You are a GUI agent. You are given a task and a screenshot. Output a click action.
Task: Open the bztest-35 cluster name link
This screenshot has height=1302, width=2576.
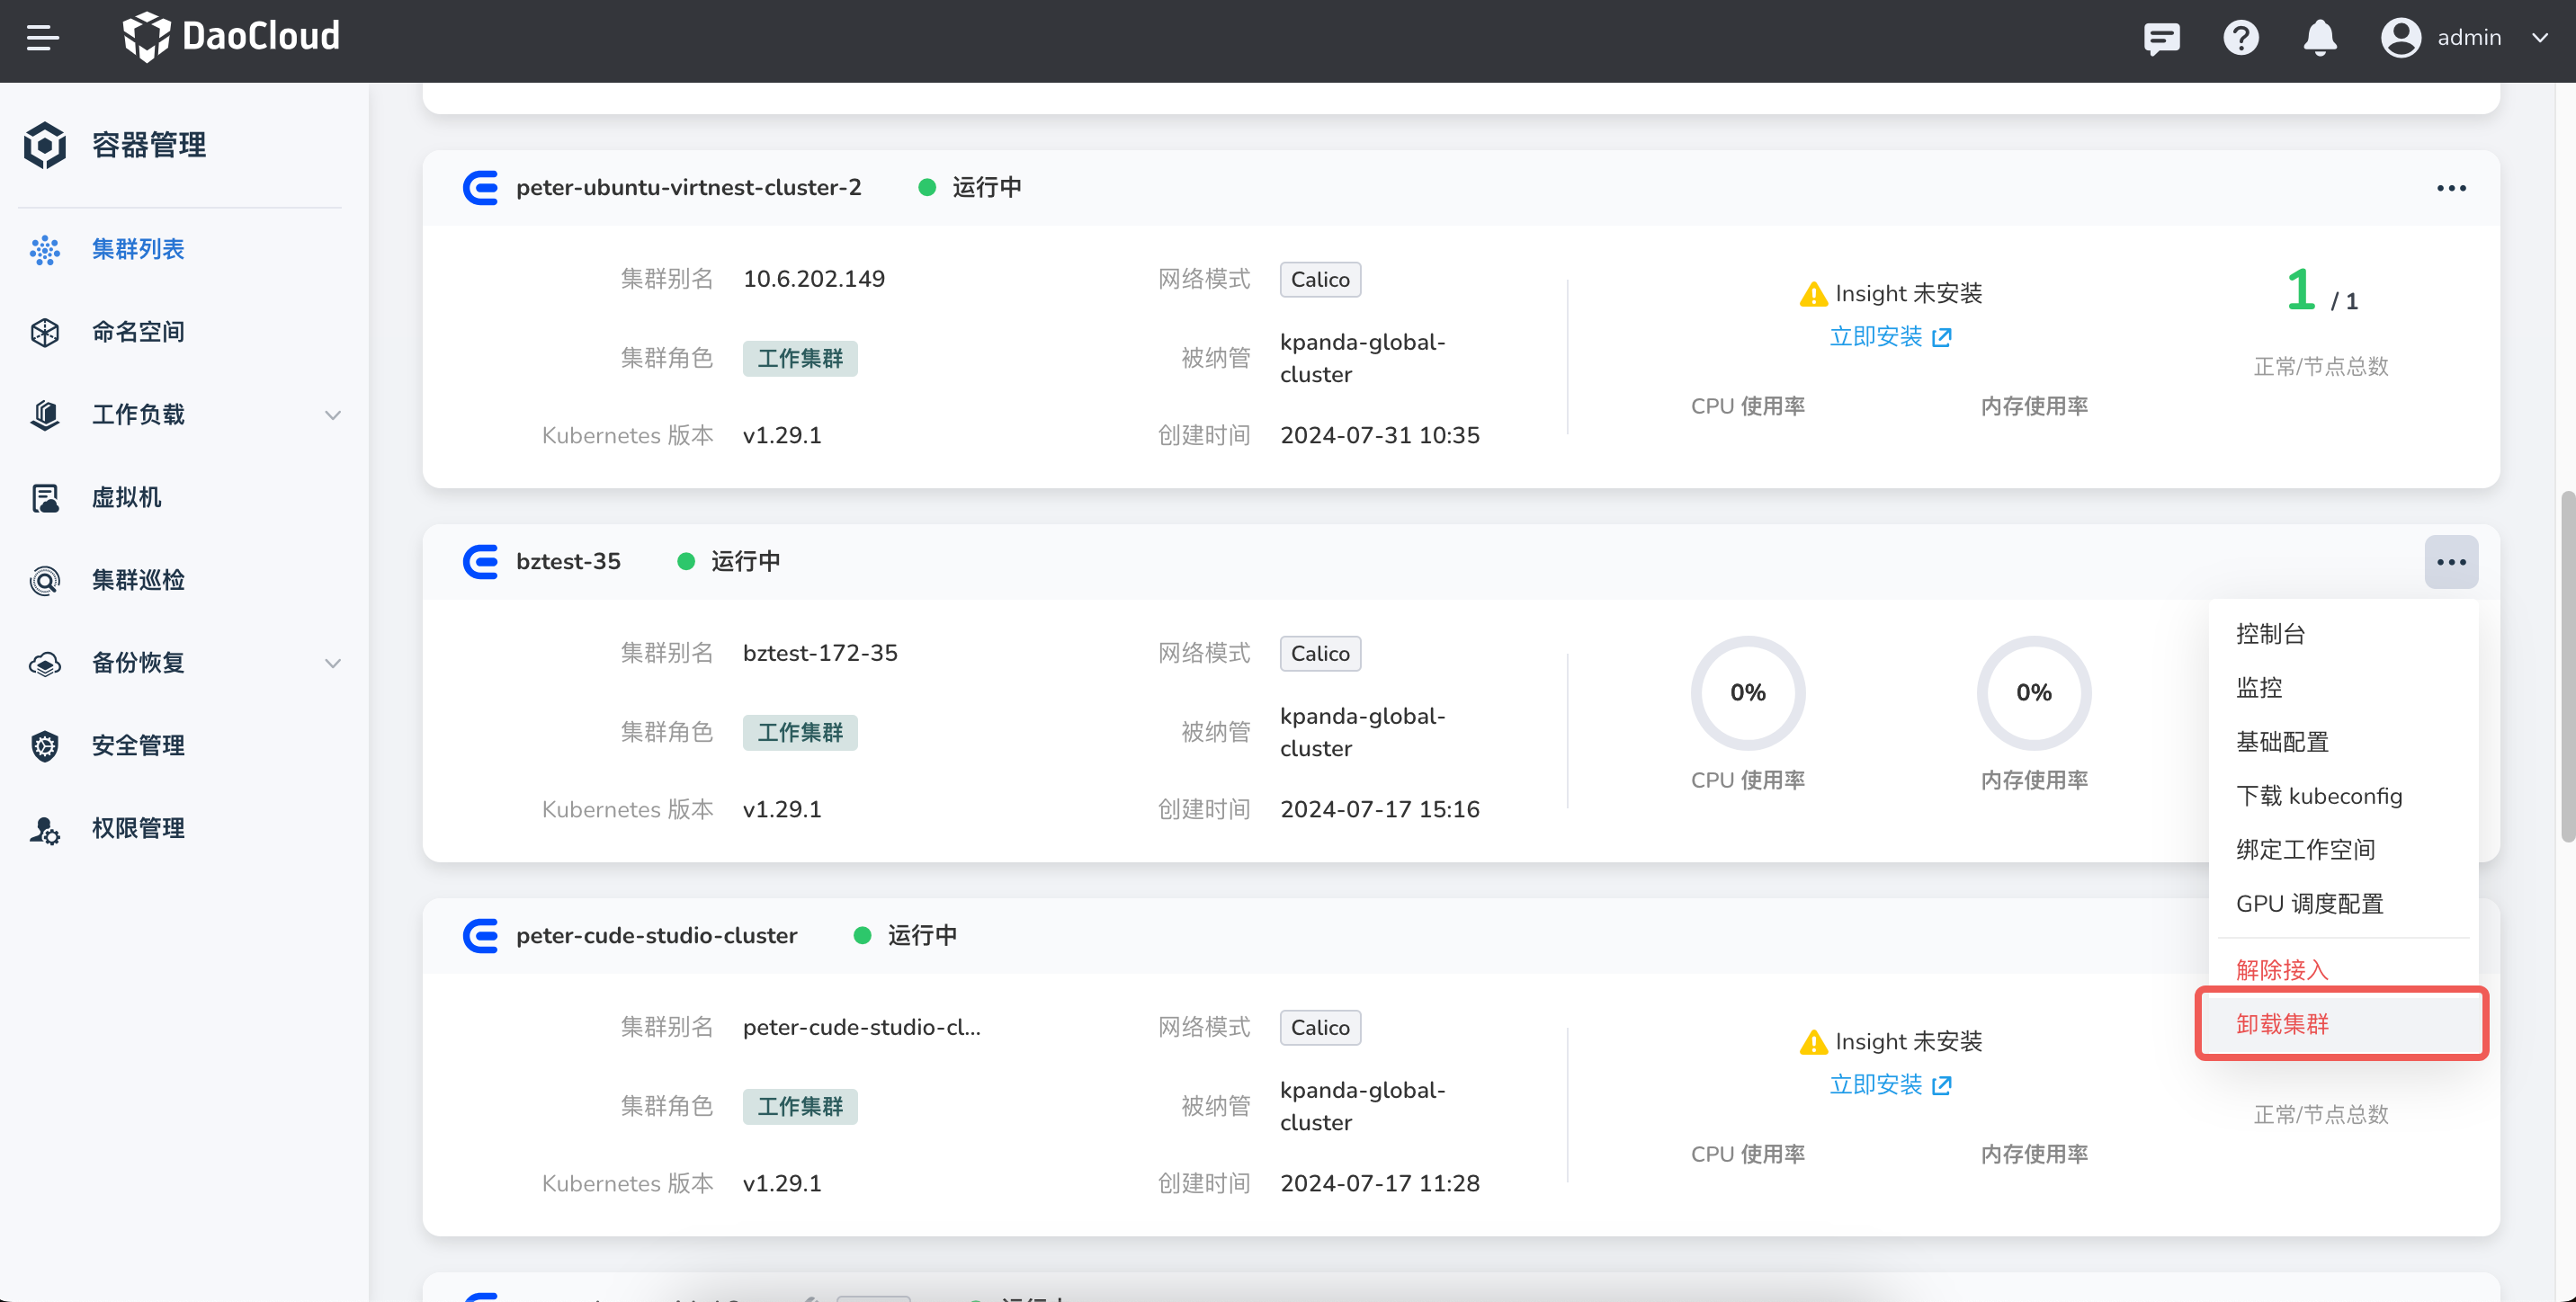568,562
